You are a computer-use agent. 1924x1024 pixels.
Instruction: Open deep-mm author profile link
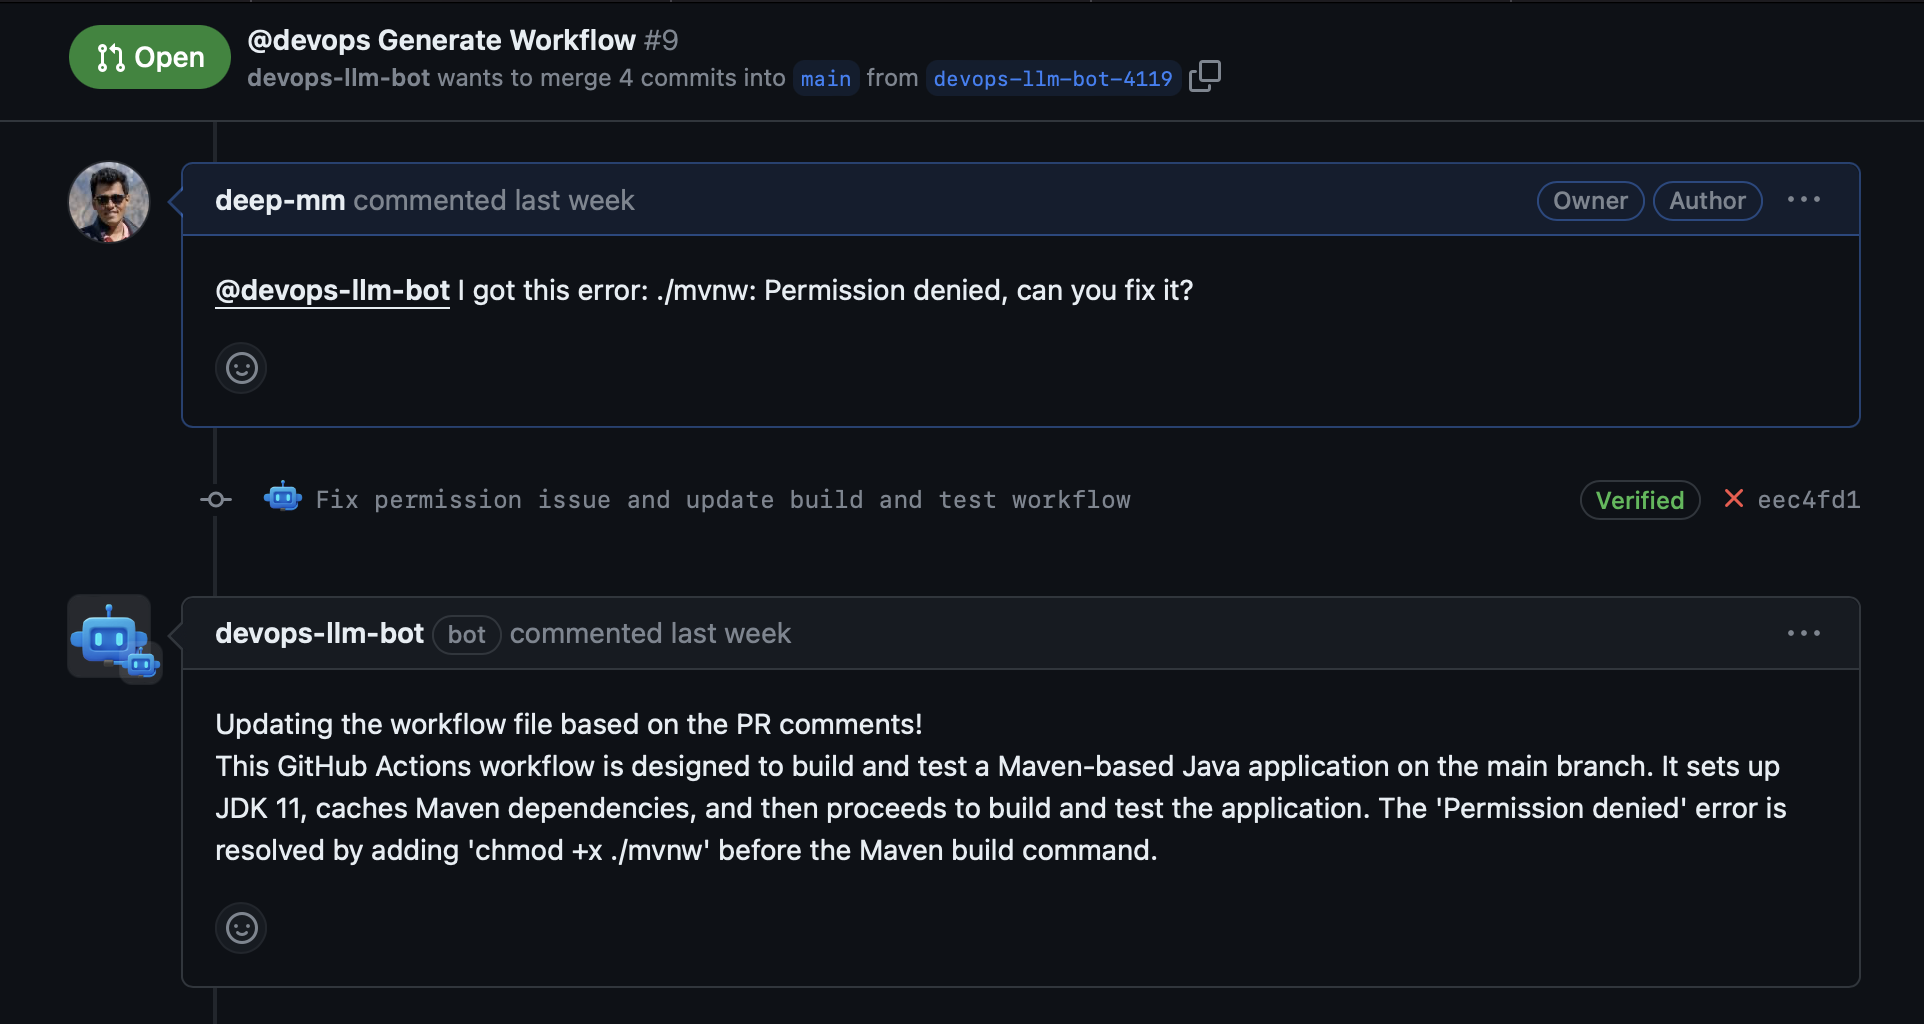[280, 200]
